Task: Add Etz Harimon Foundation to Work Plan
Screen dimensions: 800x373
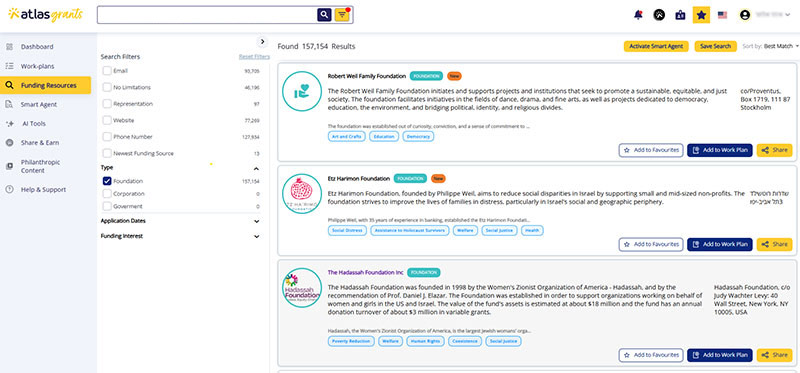Action: [719, 244]
